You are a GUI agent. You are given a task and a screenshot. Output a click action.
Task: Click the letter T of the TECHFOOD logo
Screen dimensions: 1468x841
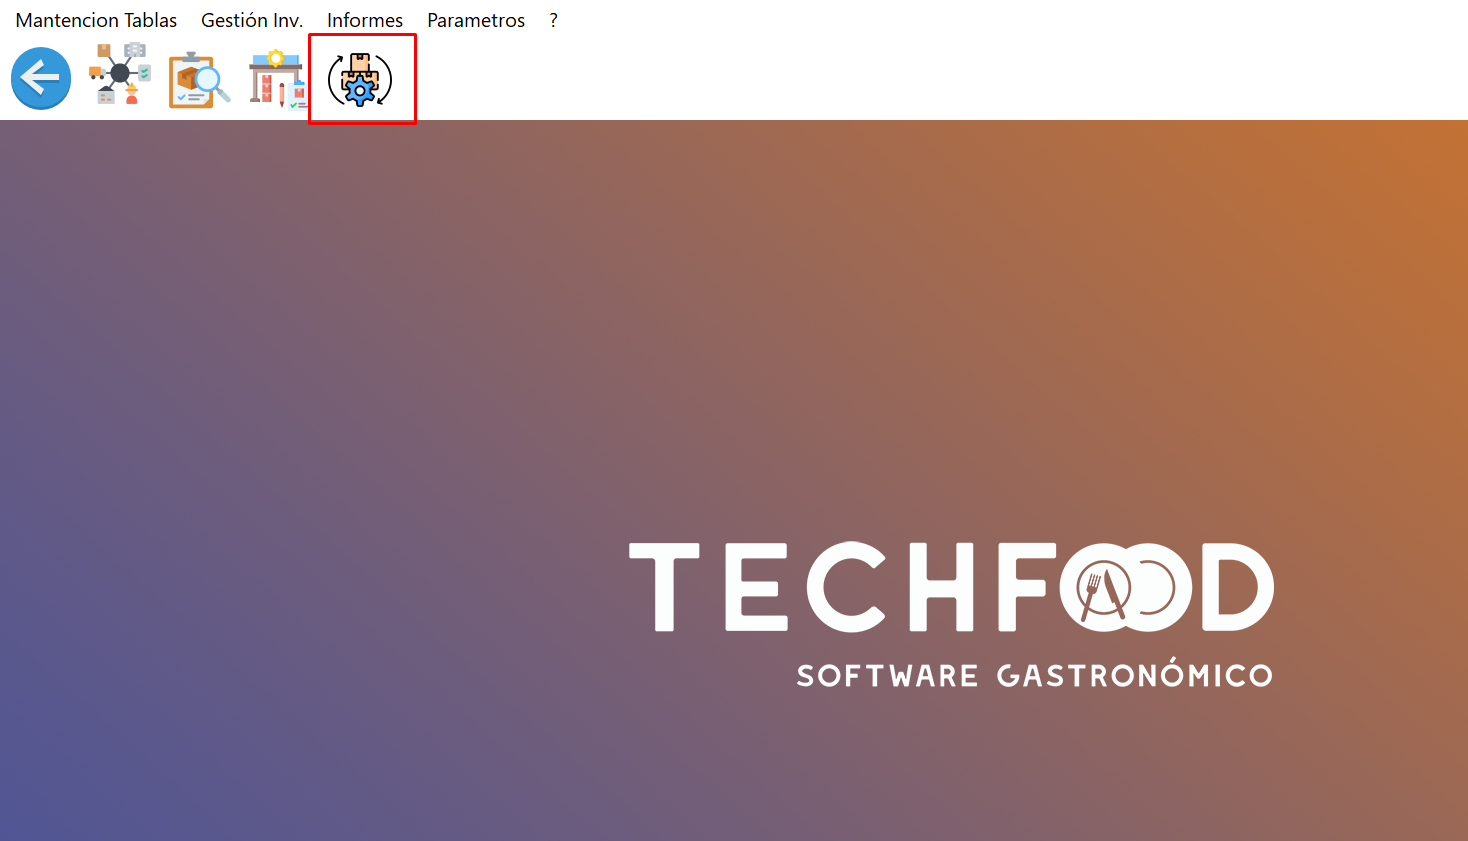click(664, 586)
